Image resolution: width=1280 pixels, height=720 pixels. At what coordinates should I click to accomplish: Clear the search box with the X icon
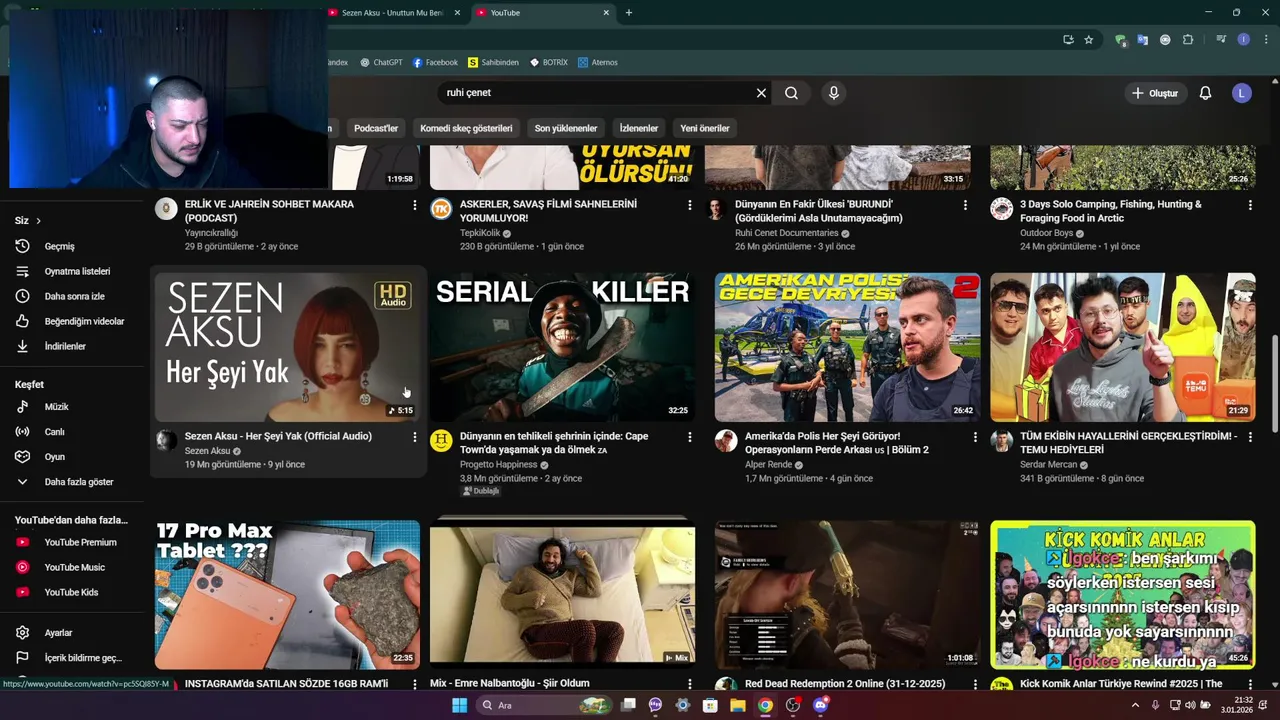(761, 93)
